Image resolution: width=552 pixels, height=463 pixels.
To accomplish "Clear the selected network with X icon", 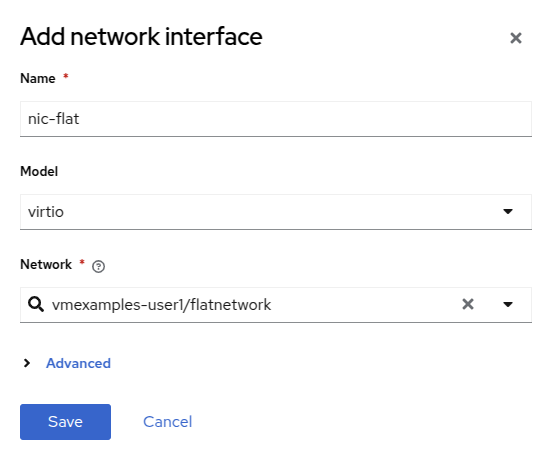I will pyautogui.click(x=468, y=304).
